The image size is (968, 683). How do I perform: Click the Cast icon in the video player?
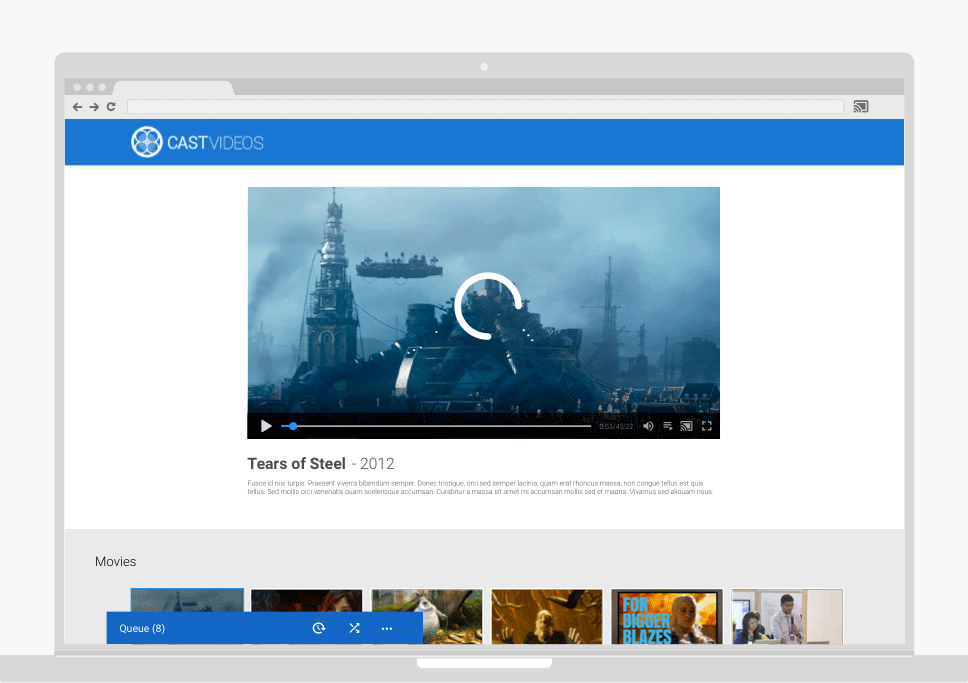pyautogui.click(x=686, y=426)
